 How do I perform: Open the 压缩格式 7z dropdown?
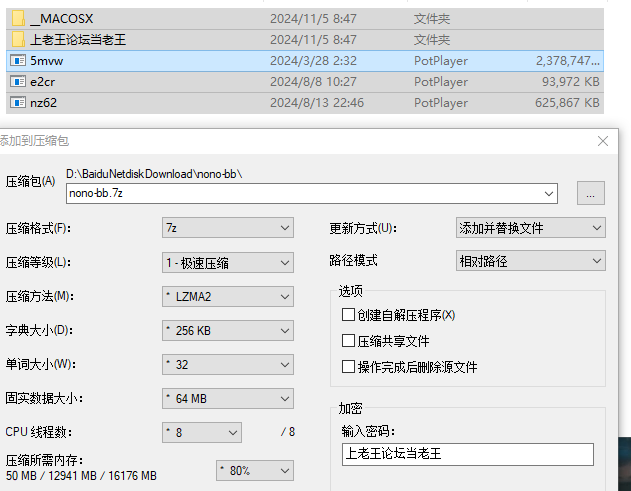[x=228, y=228]
